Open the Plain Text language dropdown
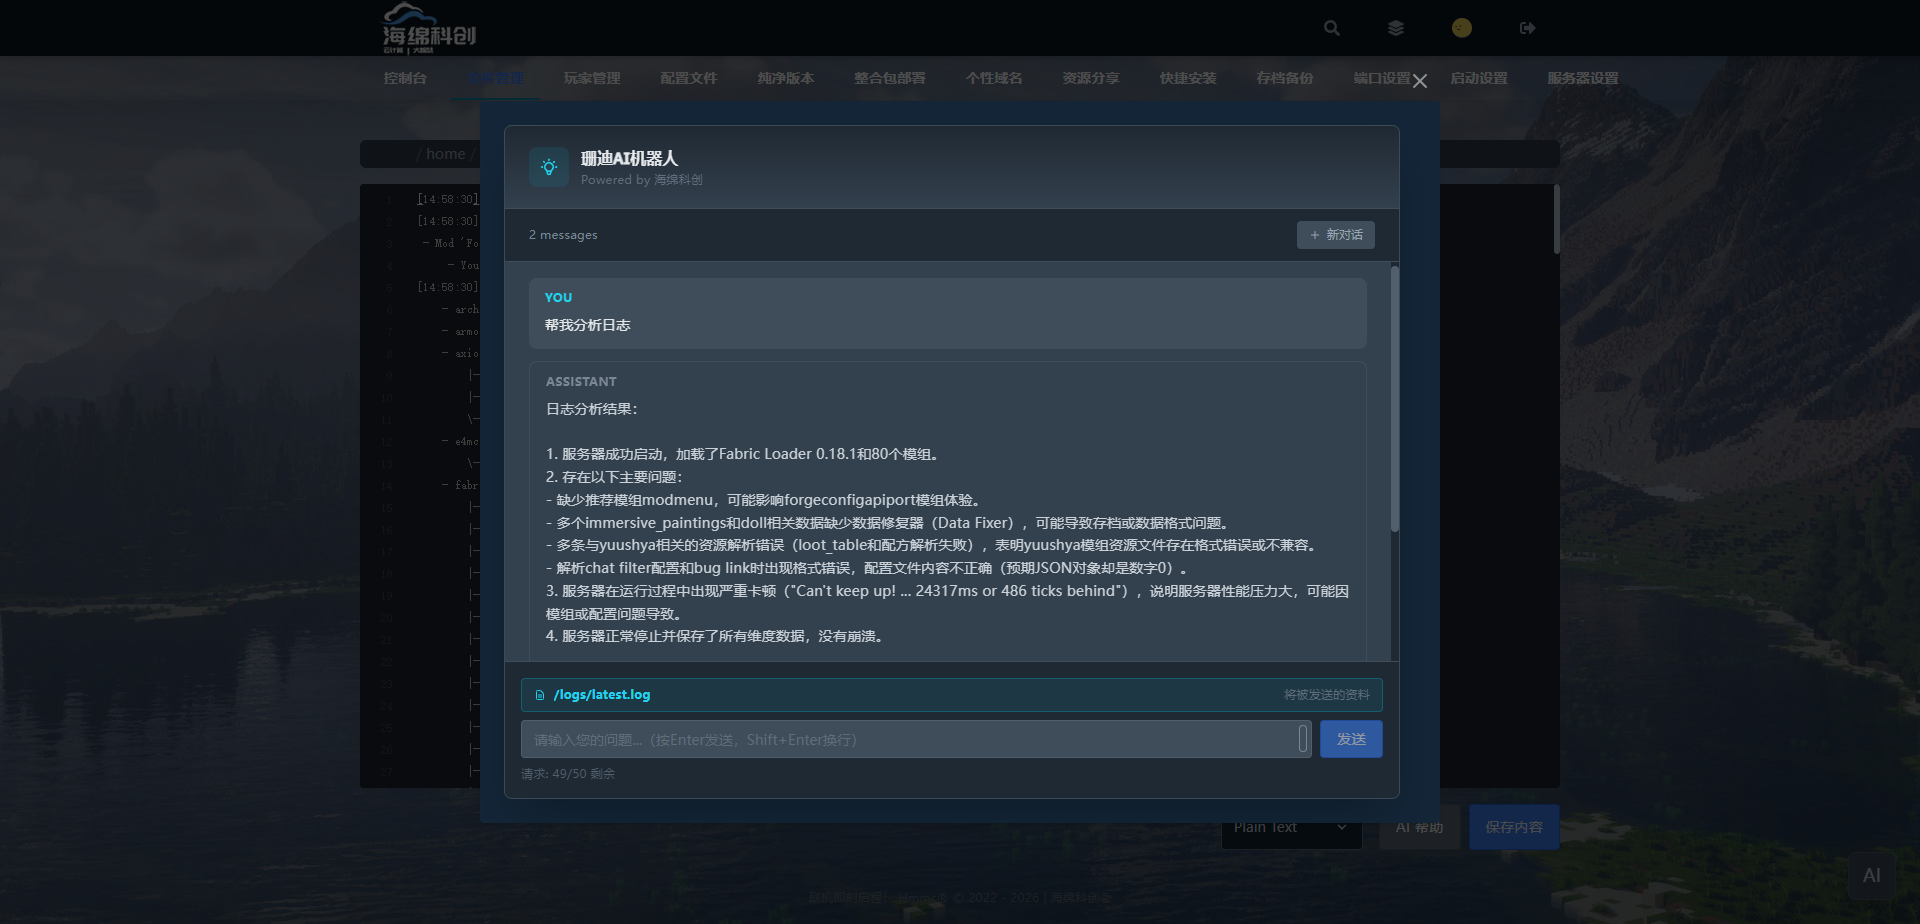 [x=1290, y=828]
